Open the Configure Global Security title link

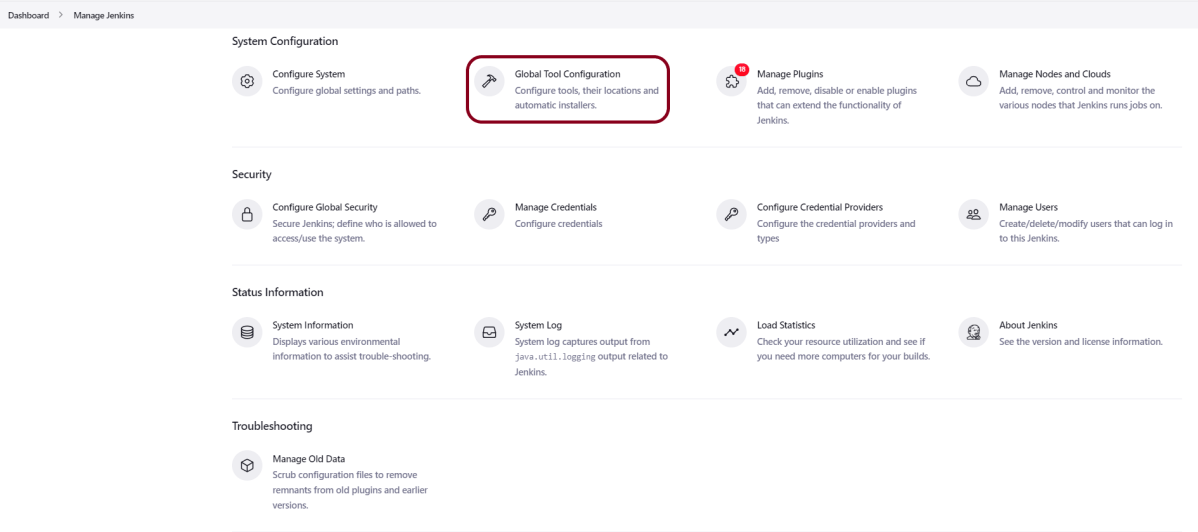coord(324,207)
